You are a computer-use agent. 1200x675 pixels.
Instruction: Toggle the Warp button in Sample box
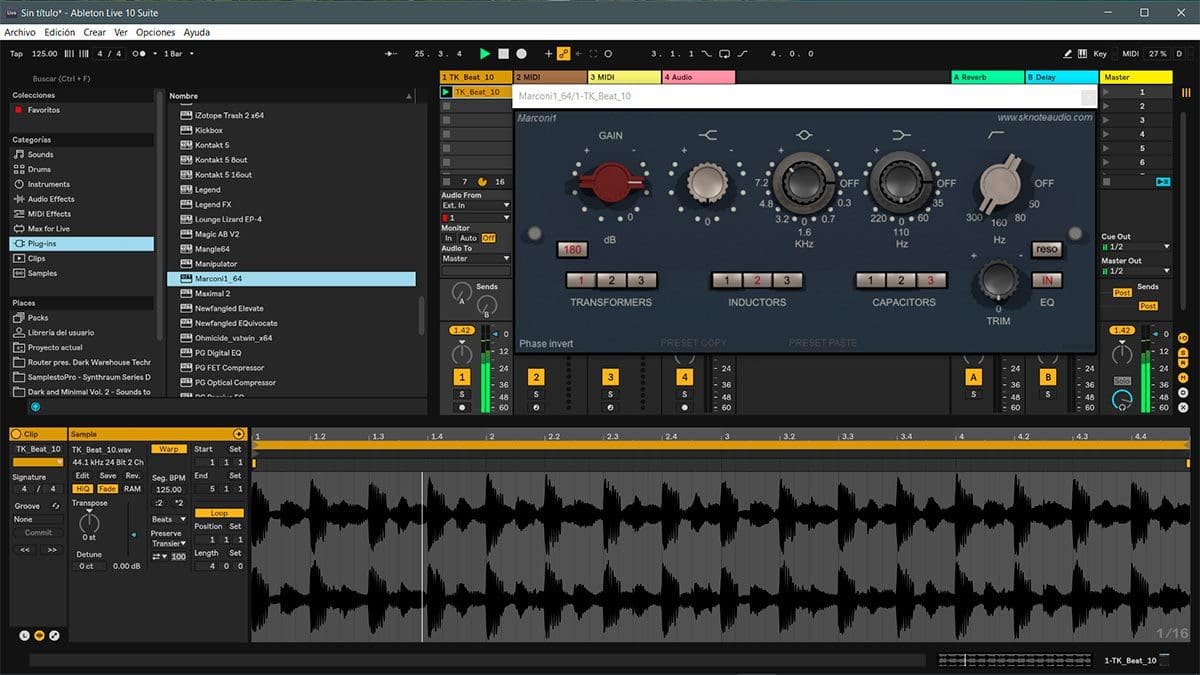pyautogui.click(x=169, y=449)
